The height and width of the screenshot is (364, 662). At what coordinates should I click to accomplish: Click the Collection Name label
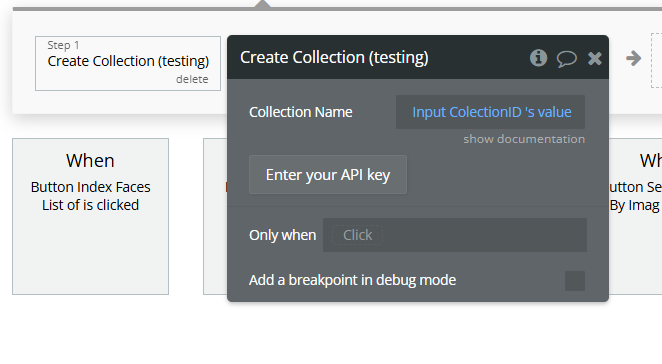click(x=301, y=112)
